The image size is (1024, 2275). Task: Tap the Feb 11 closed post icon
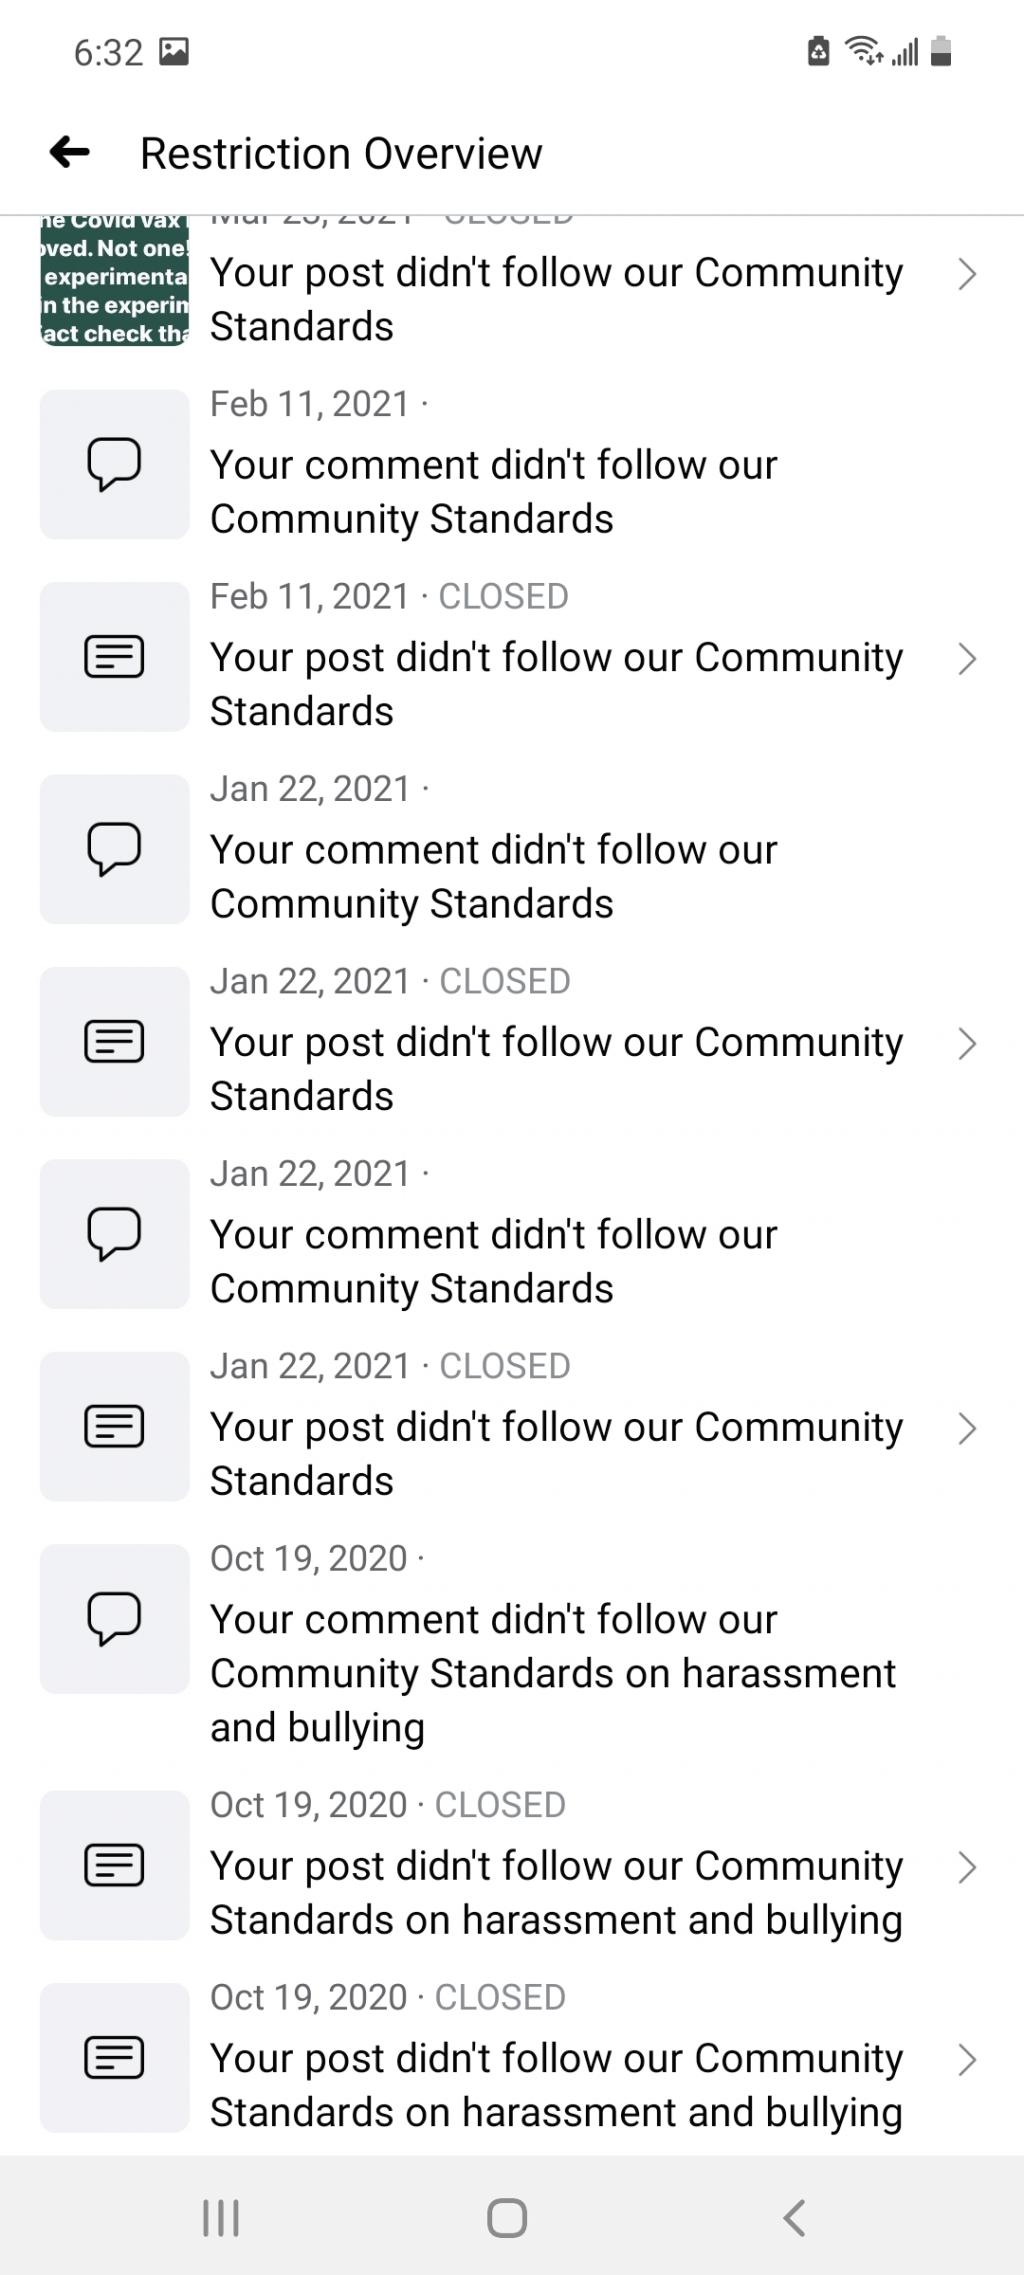point(114,657)
